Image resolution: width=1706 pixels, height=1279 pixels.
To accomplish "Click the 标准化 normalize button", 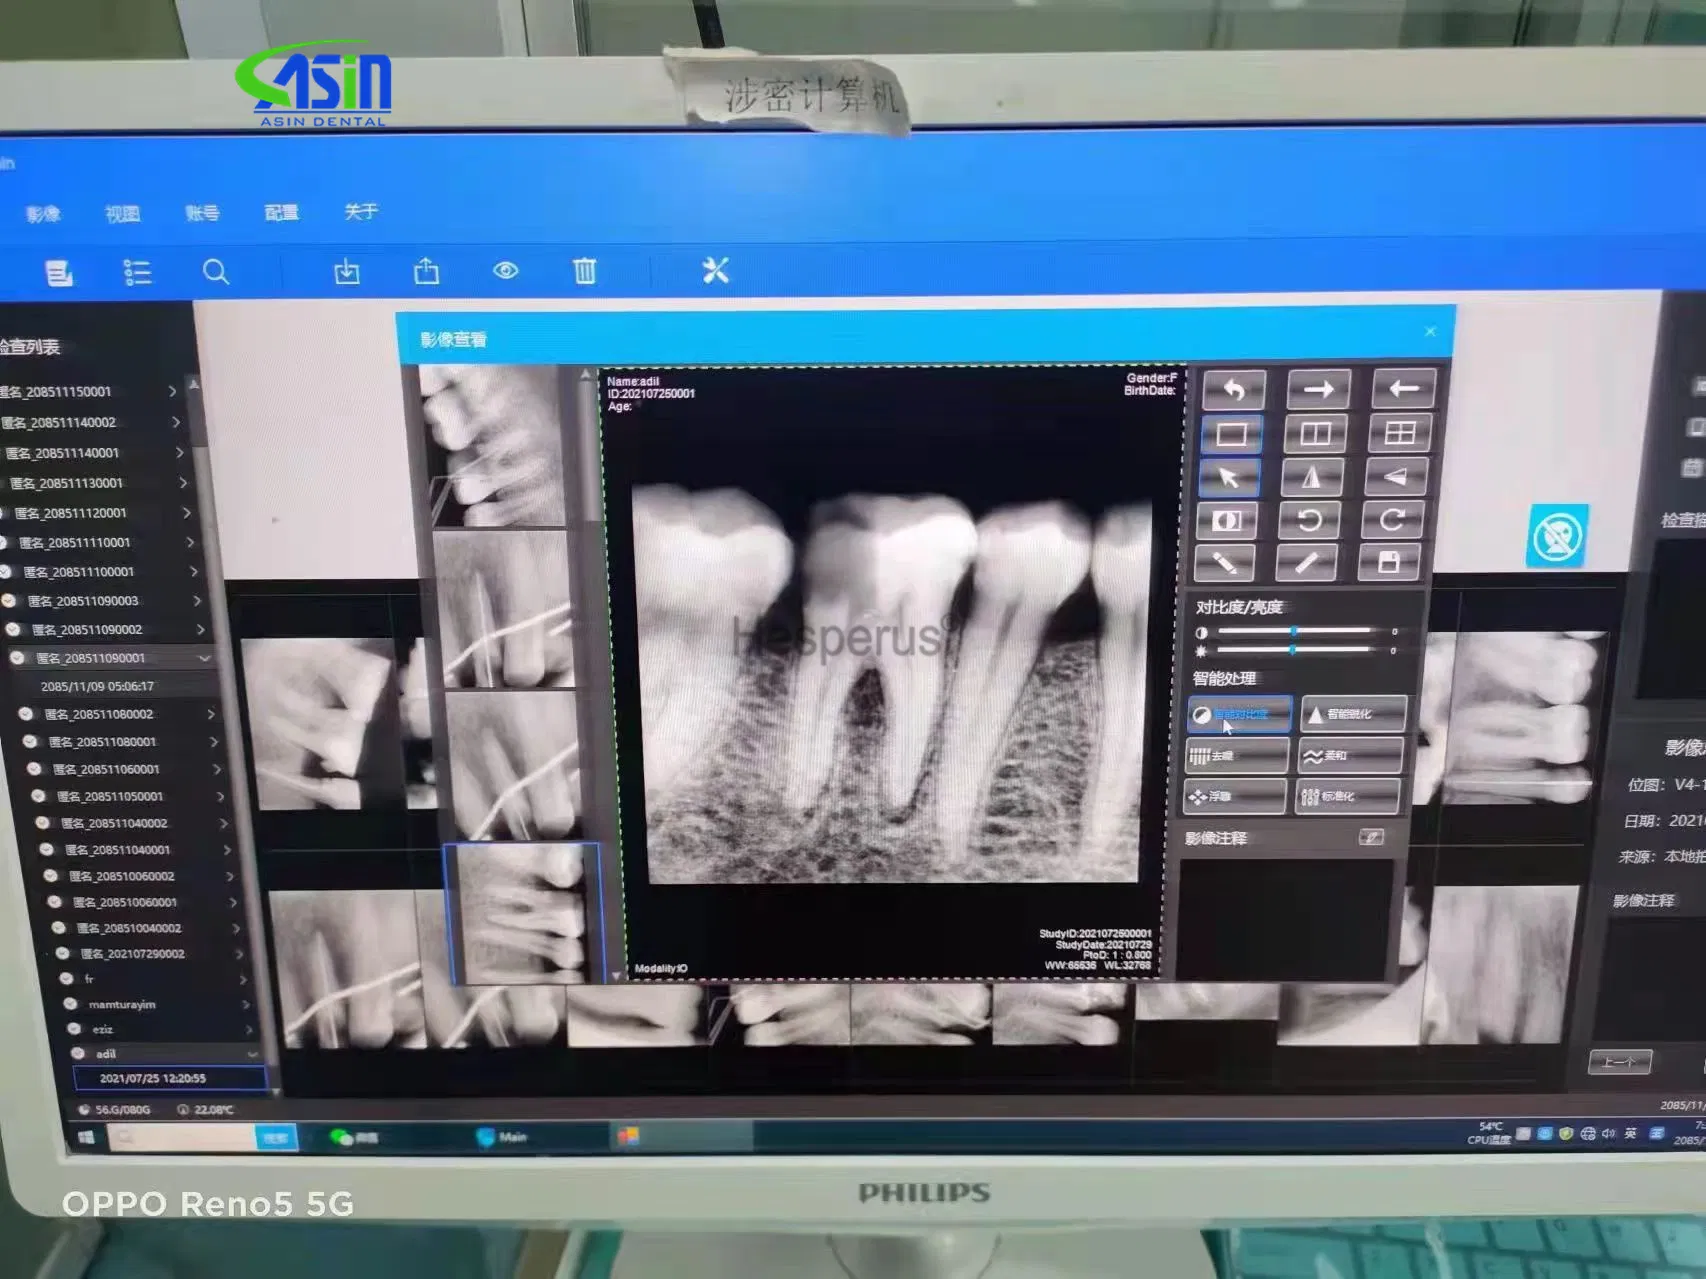I will (x=1349, y=795).
